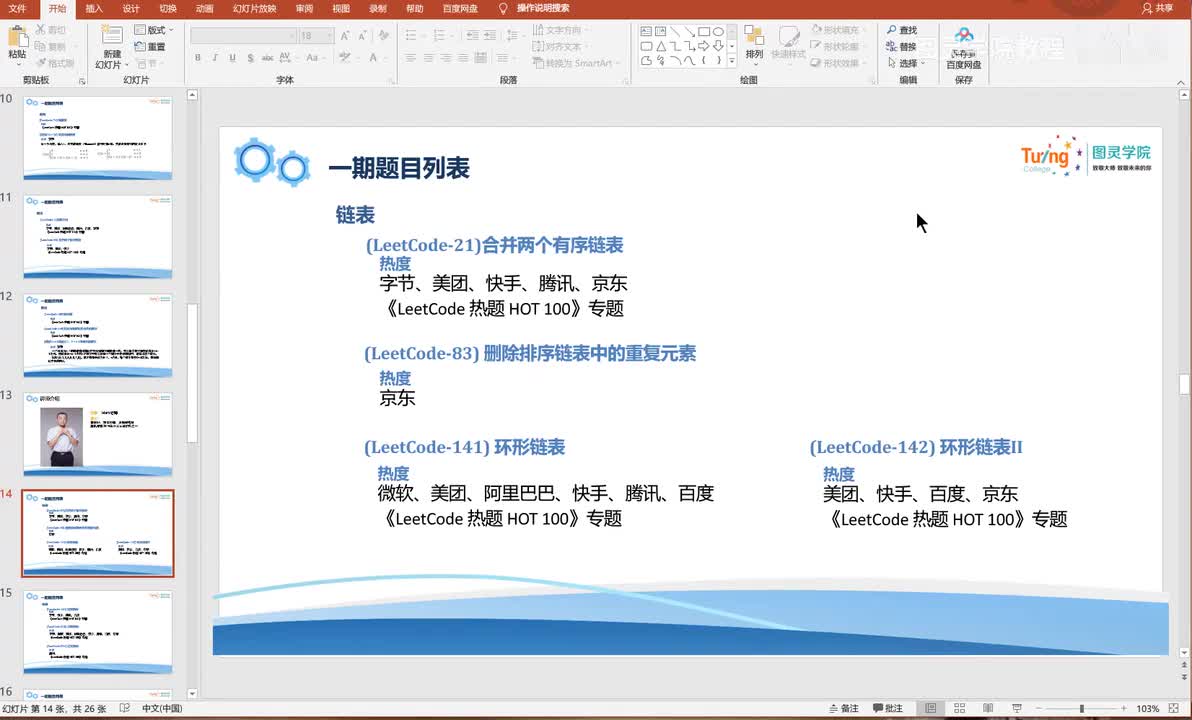Click the Reset (重置) slide icon
This screenshot has height=720, width=1192.
140,46
